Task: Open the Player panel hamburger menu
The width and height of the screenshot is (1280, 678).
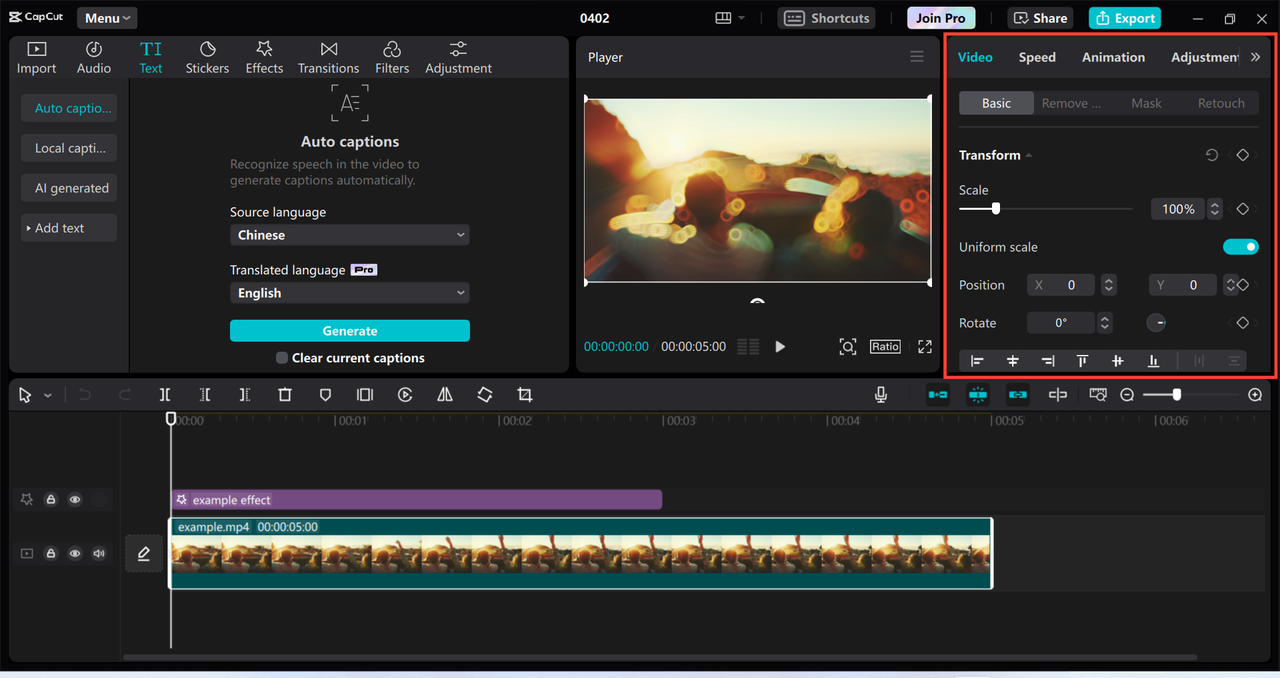Action: pyautogui.click(x=917, y=57)
